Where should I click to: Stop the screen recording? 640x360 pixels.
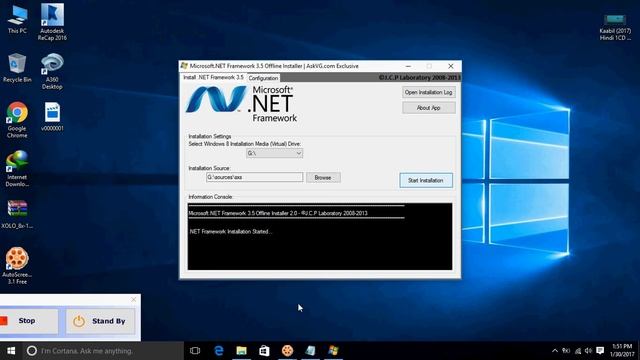28,321
